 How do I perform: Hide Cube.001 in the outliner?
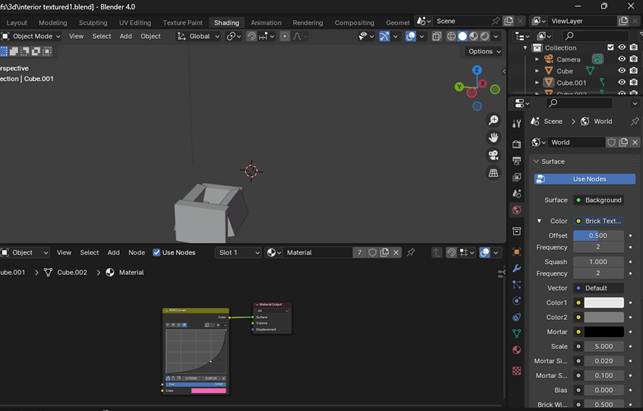pyautogui.click(x=621, y=83)
